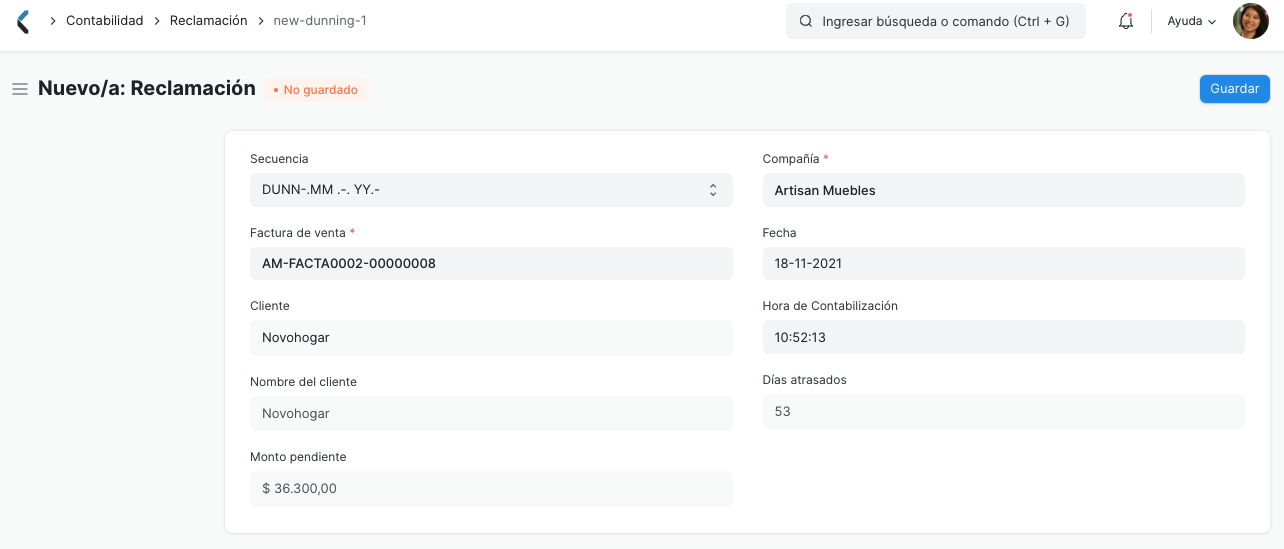Edit the Compañía field
The width and height of the screenshot is (1284, 549).
pos(1003,190)
